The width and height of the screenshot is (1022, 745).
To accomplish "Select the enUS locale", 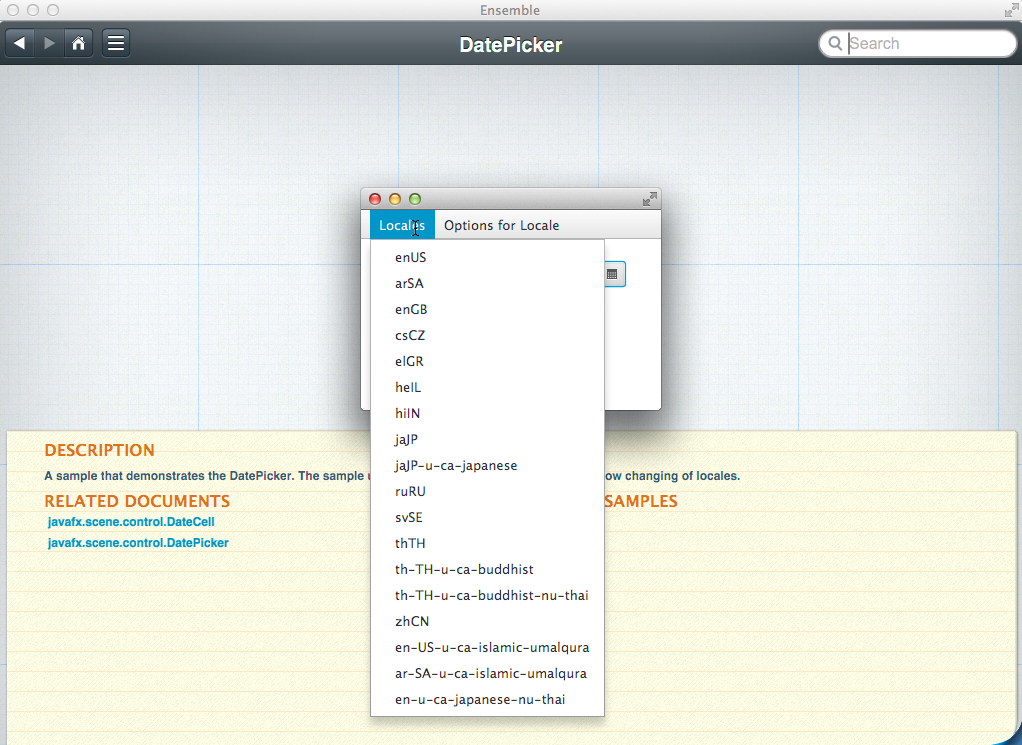I will tap(411, 257).
